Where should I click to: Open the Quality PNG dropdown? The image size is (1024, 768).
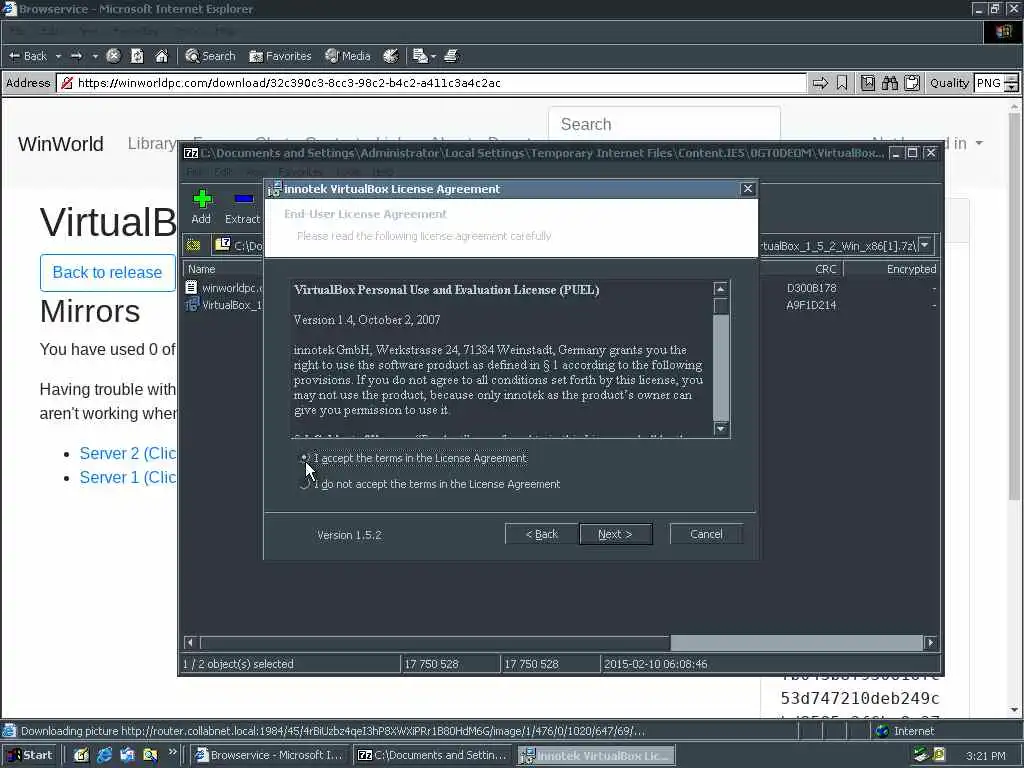point(1010,83)
